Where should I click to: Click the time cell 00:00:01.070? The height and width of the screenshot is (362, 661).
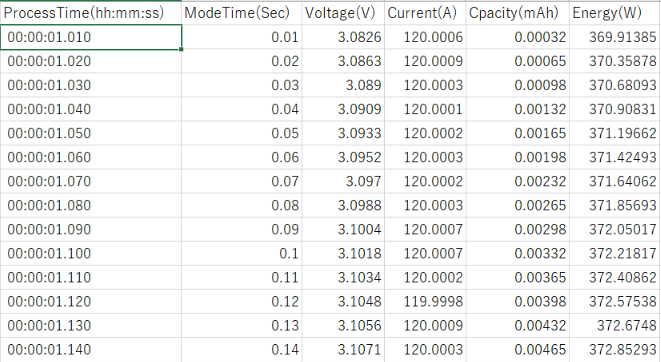[91, 181]
